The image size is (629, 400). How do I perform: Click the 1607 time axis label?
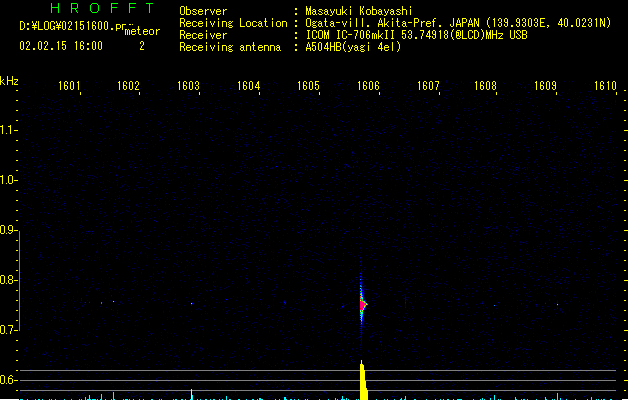[x=428, y=86]
